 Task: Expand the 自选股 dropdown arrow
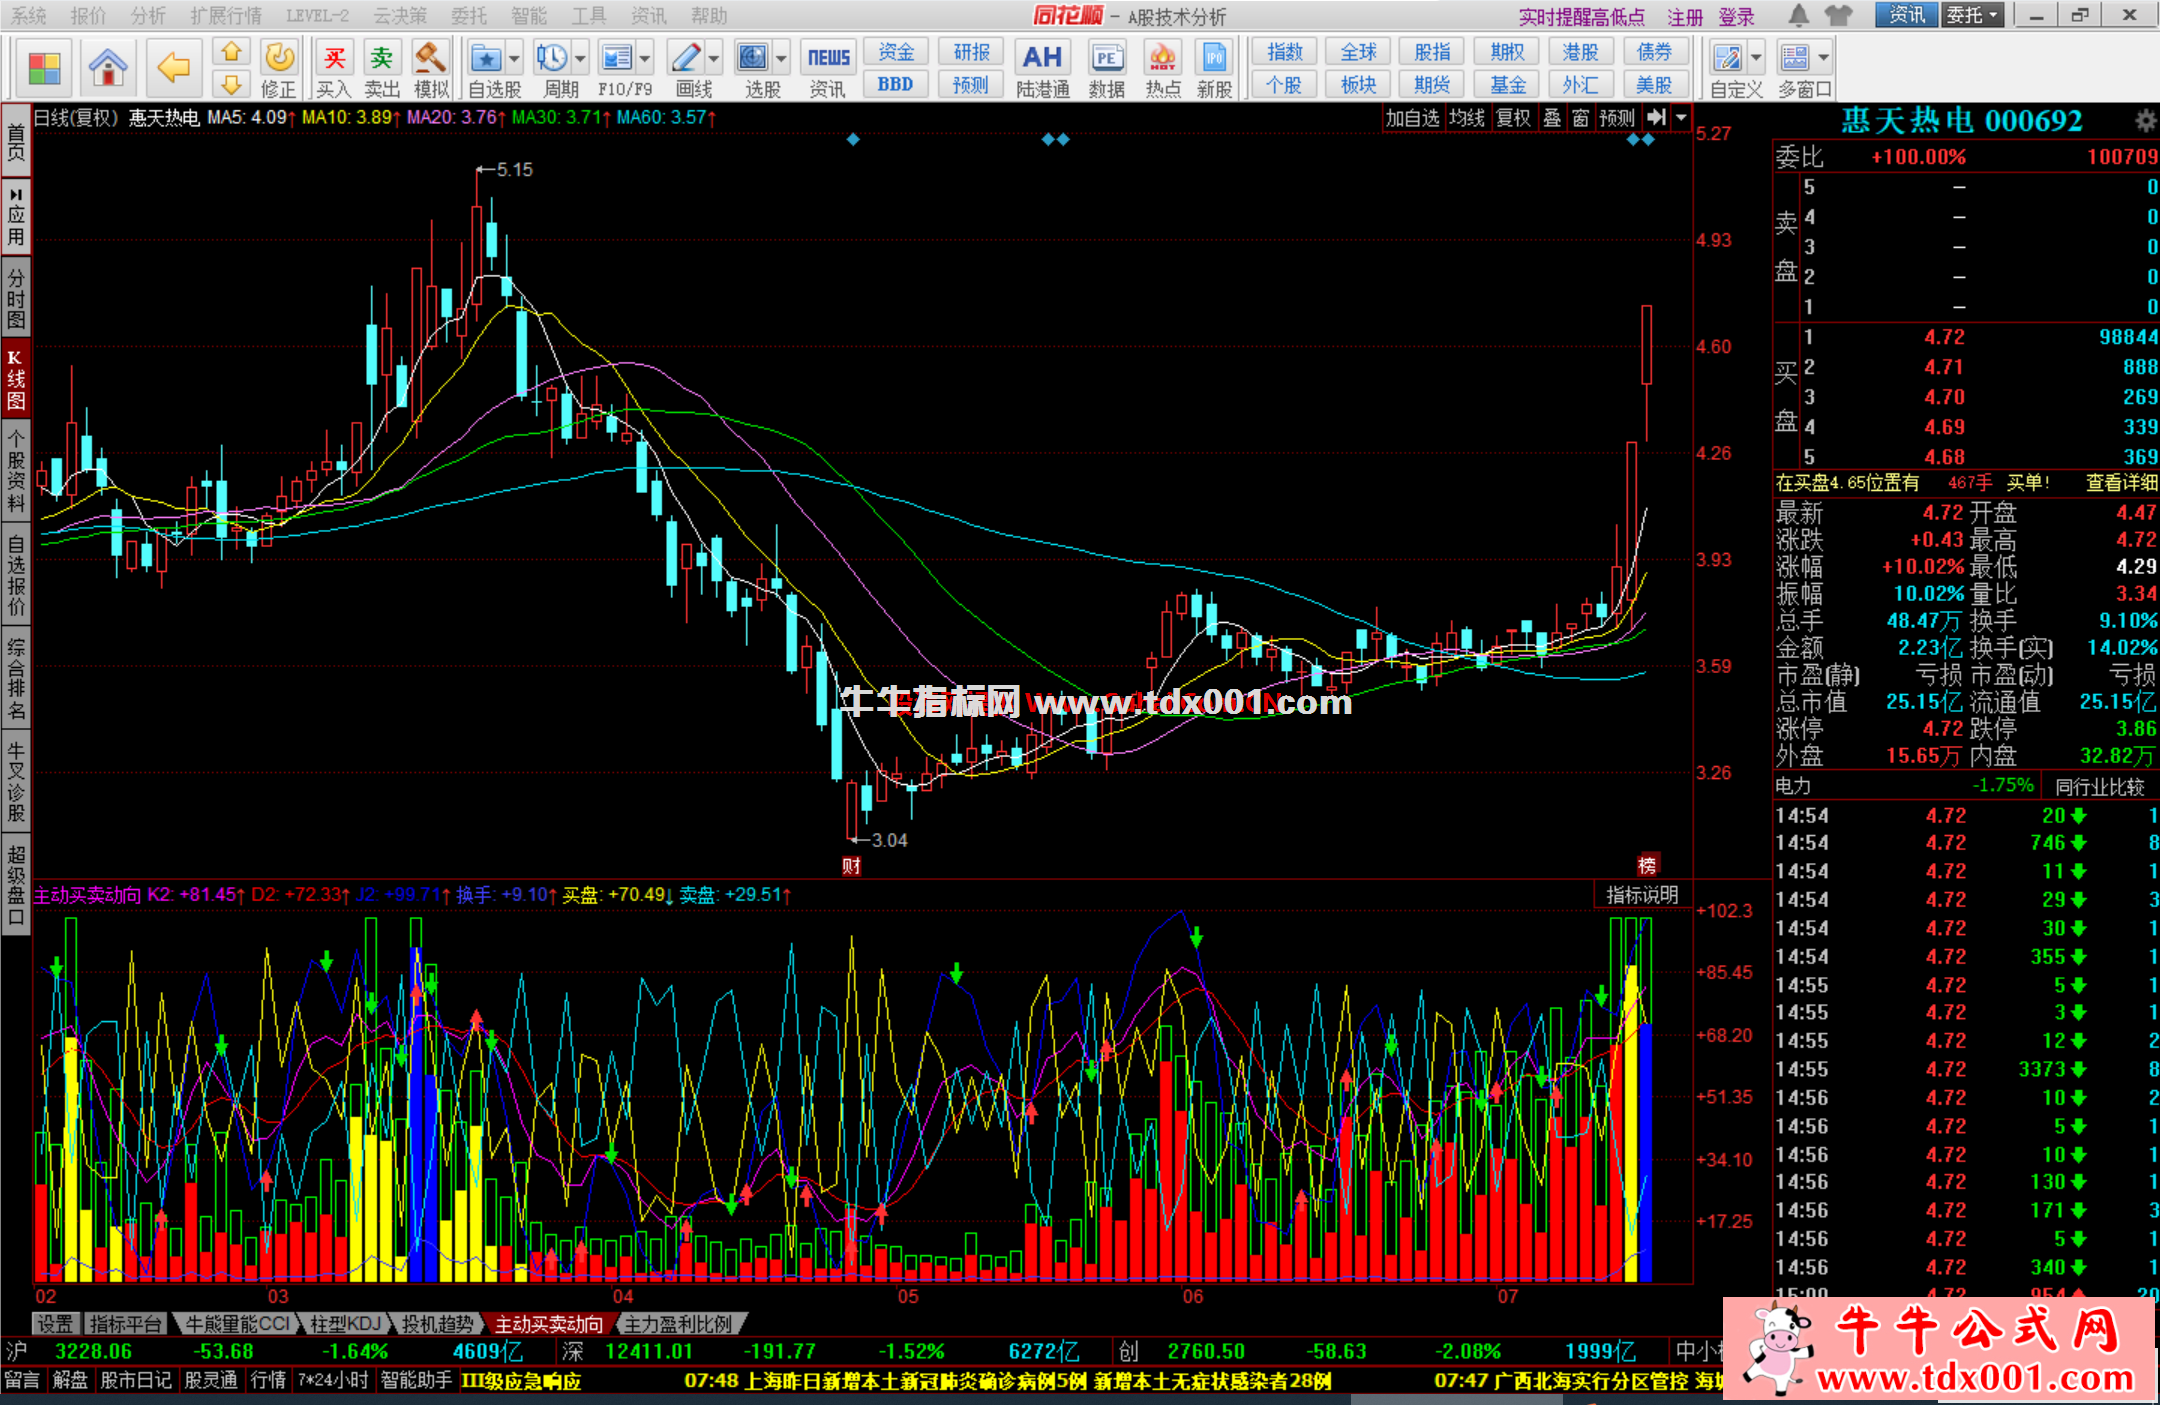pyautogui.click(x=514, y=58)
